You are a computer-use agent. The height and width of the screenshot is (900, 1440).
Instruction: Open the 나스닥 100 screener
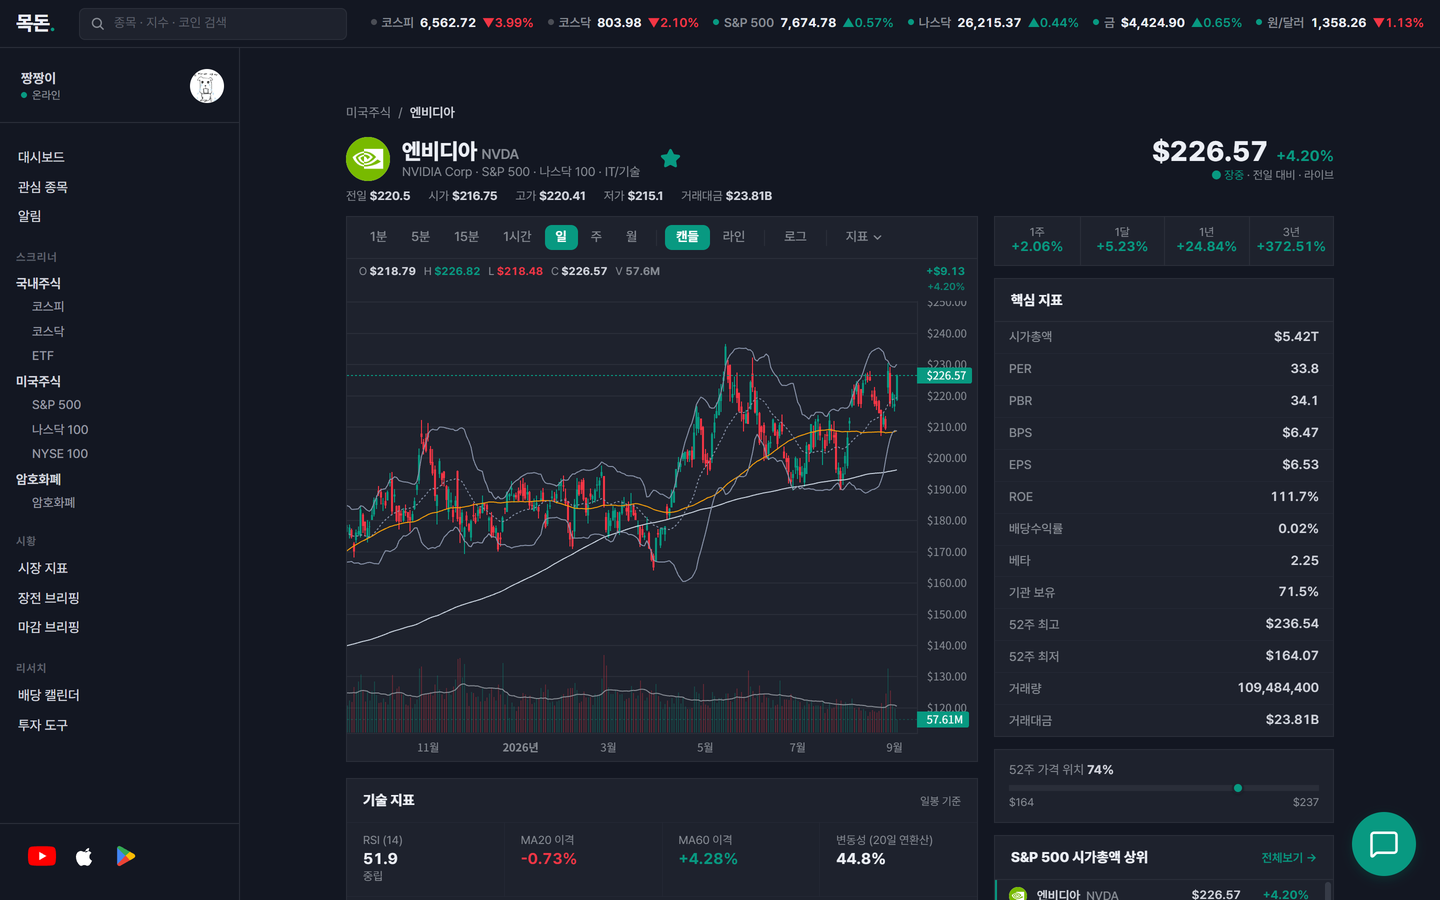pos(60,430)
